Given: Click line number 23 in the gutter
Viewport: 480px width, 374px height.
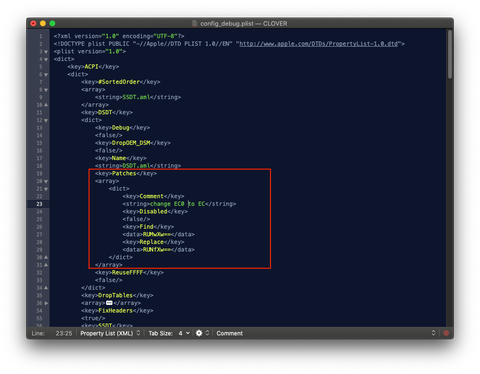Looking at the screenshot, I should click(39, 204).
